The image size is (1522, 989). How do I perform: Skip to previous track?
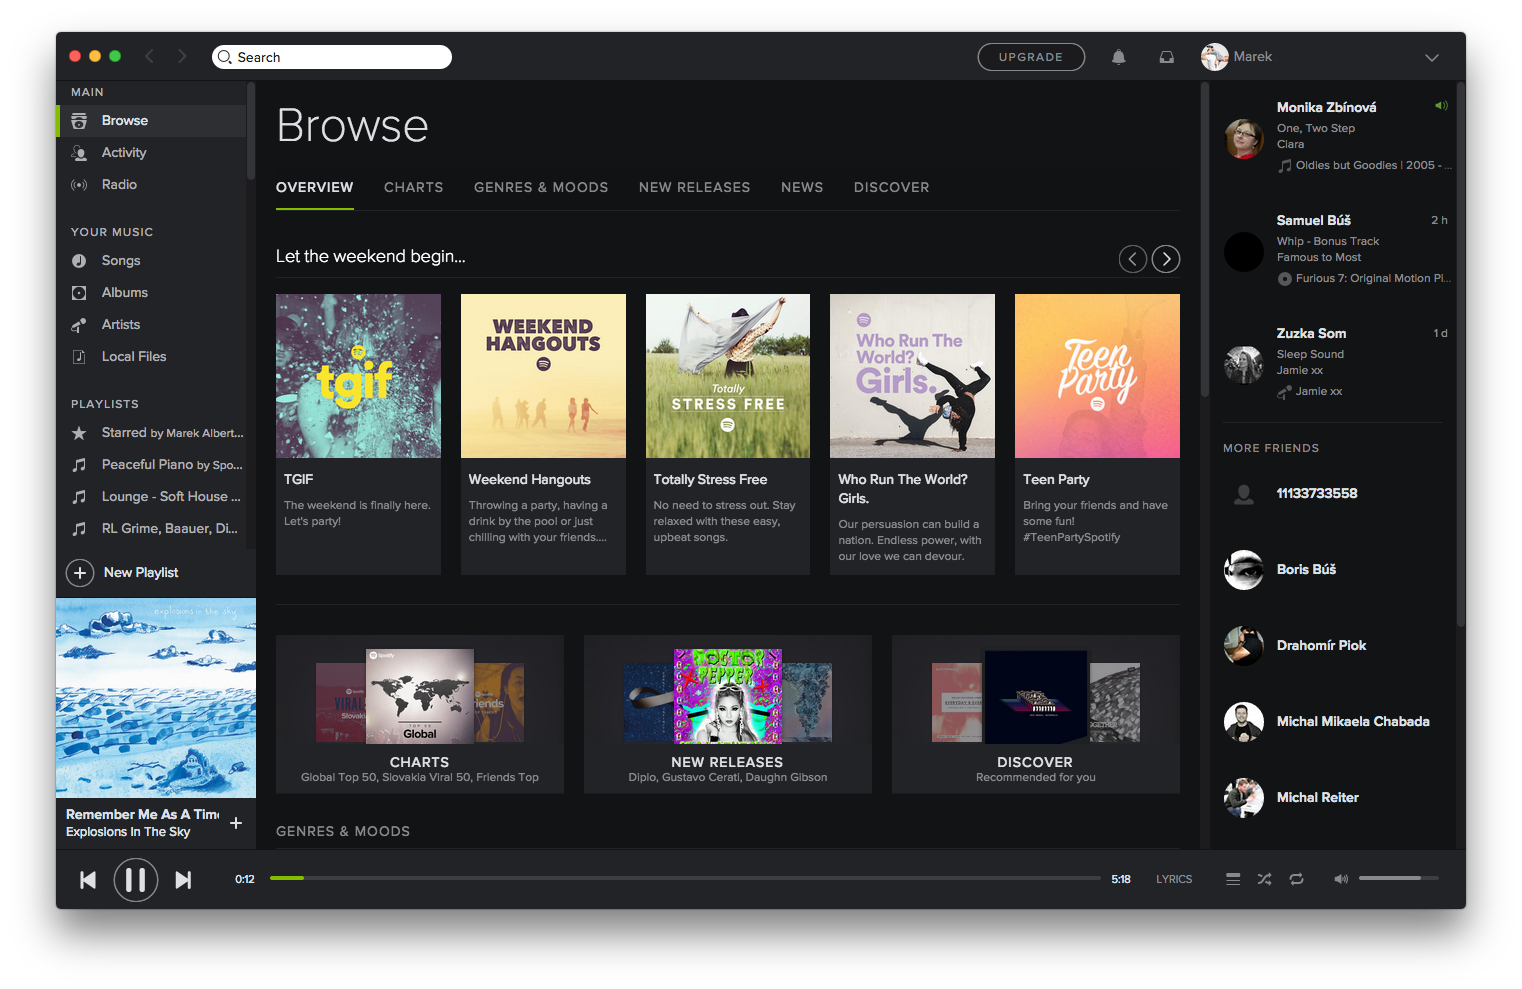pos(88,880)
